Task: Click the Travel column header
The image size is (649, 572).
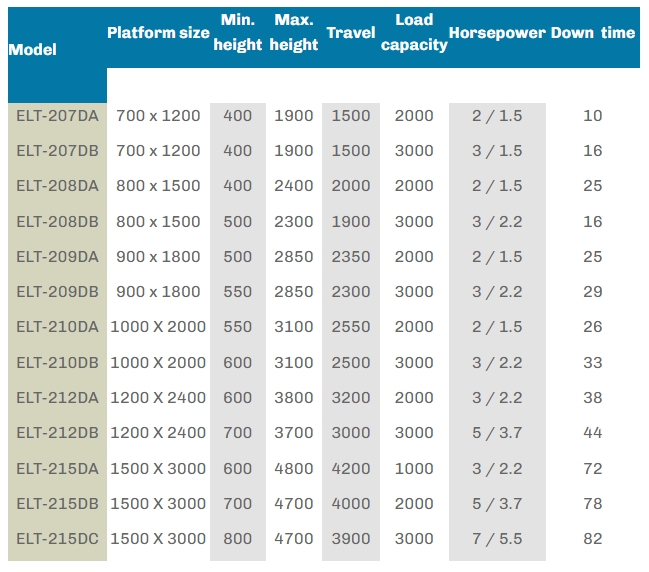Action: (350, 32)
